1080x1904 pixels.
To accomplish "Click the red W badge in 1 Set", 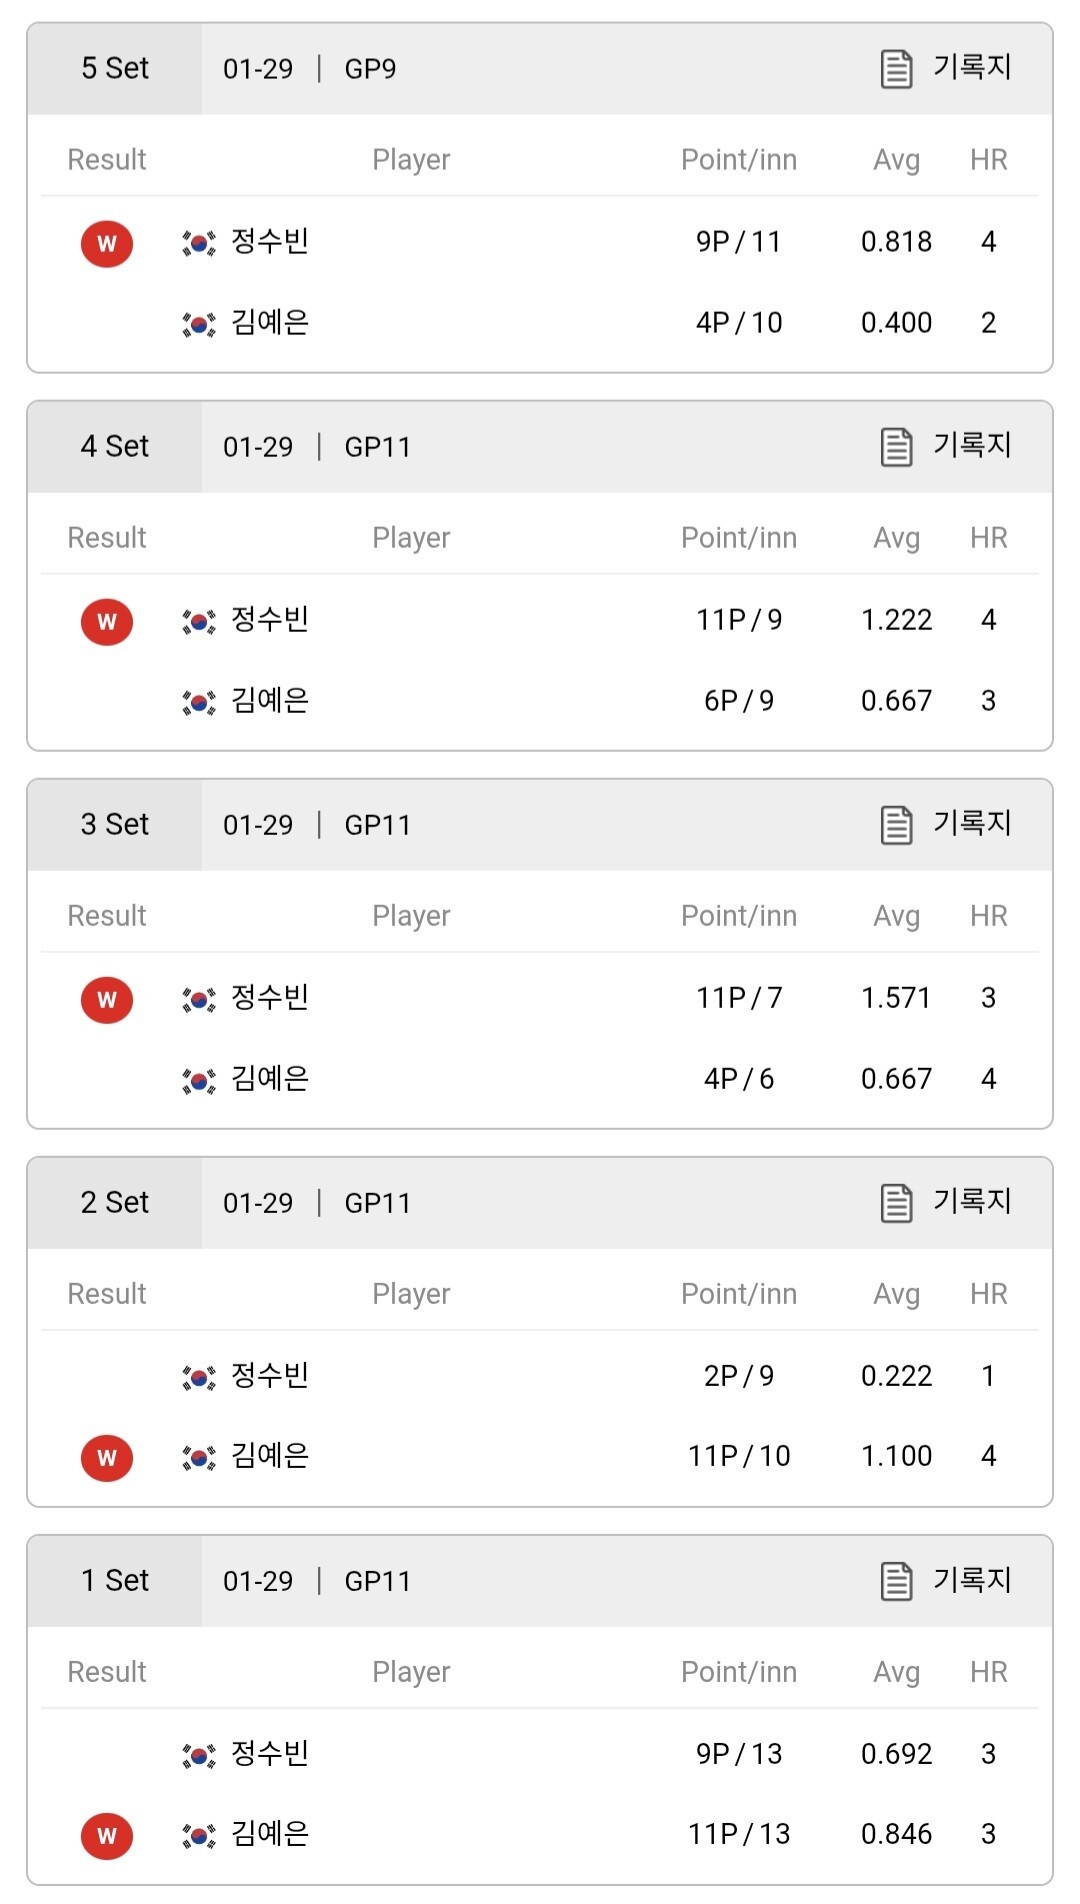I will click(x=107, y=1835).
